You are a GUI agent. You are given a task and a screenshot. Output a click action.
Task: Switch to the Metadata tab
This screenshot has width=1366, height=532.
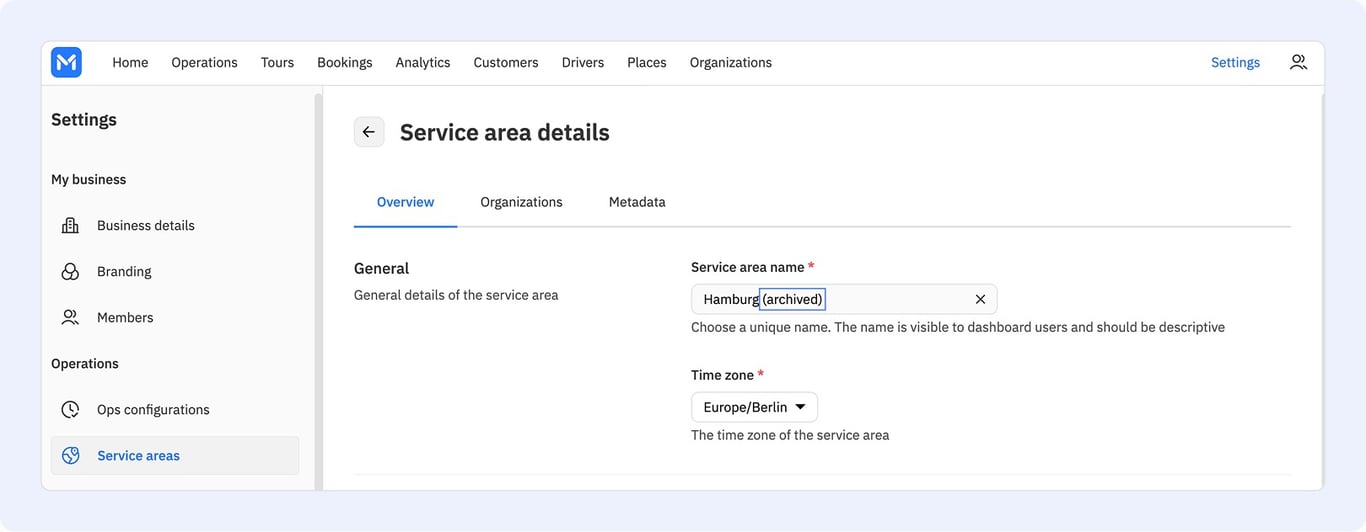coord(637,202)
